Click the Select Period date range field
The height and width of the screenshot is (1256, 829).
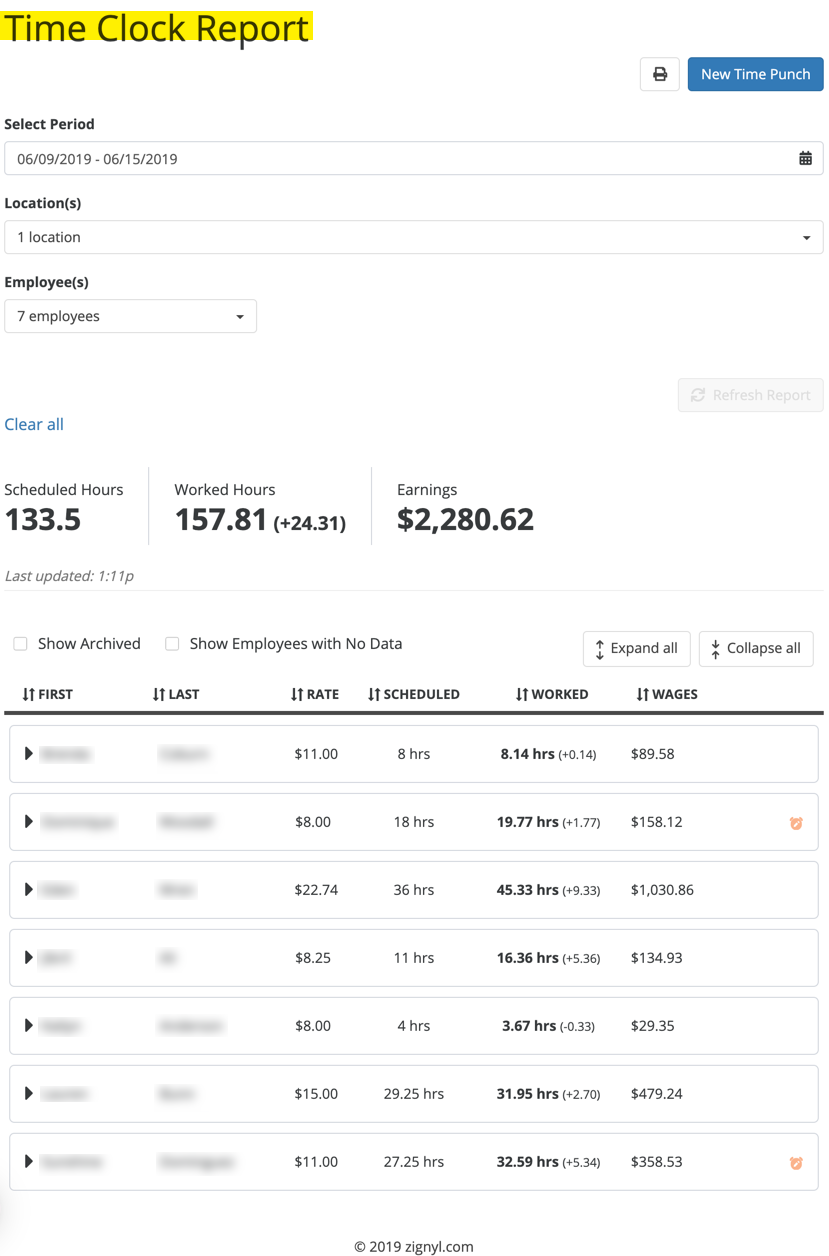coord(400,158)
